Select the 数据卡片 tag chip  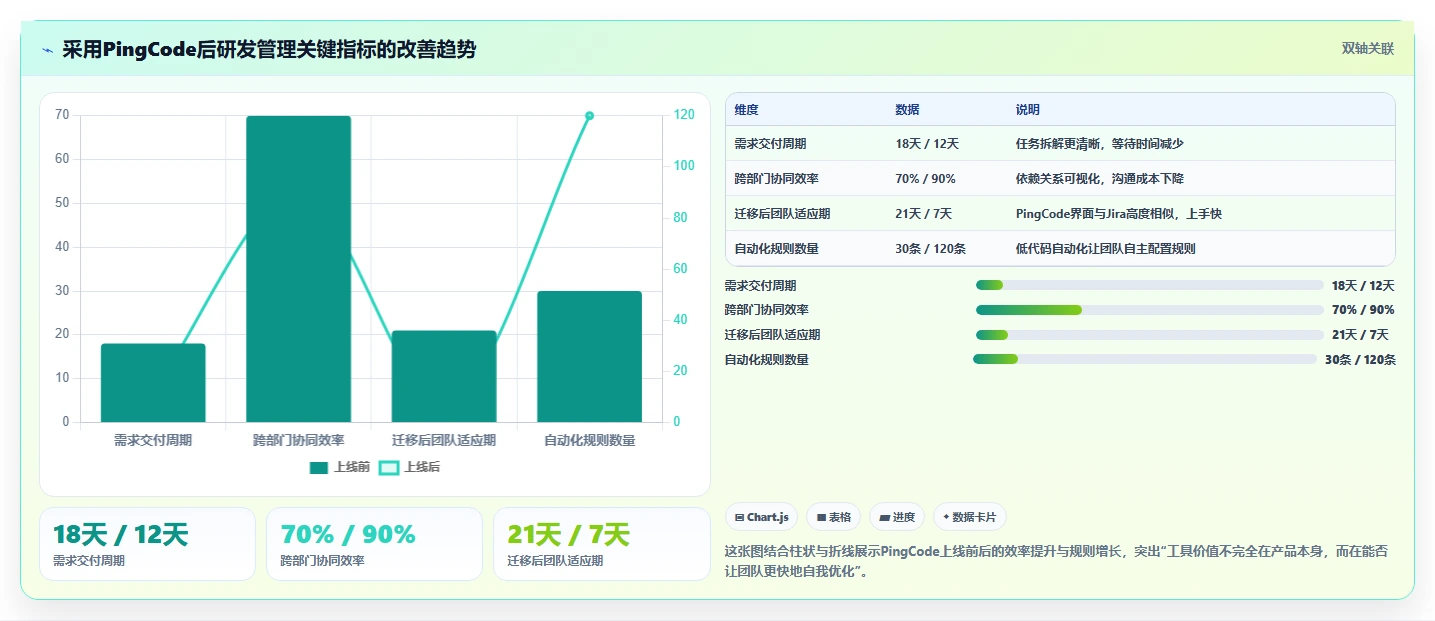(x=969, y=517)
